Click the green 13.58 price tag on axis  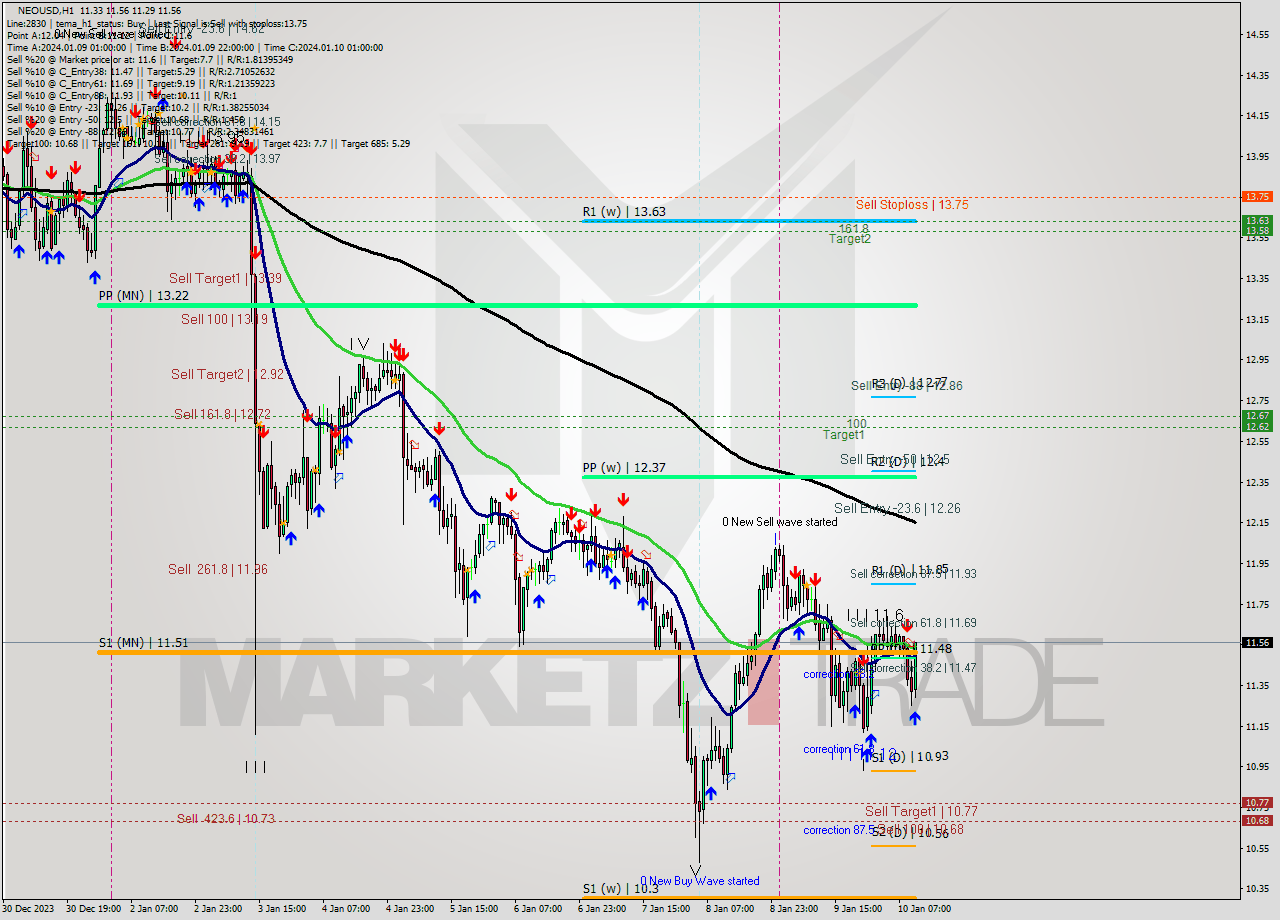point(1256,231)
